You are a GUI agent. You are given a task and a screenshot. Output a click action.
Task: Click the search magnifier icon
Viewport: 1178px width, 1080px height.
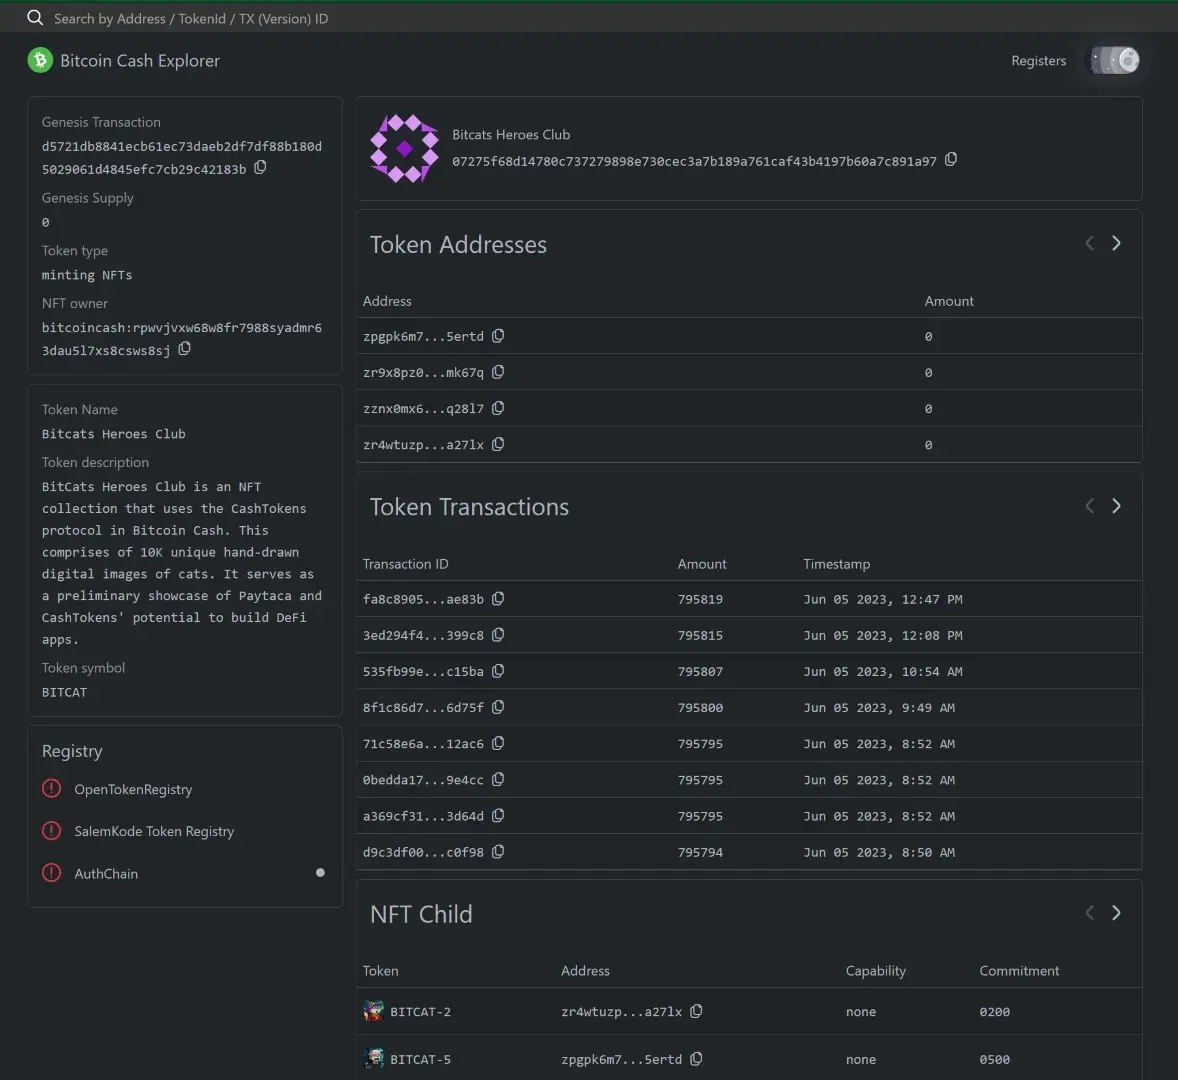[x=35, y=17]
